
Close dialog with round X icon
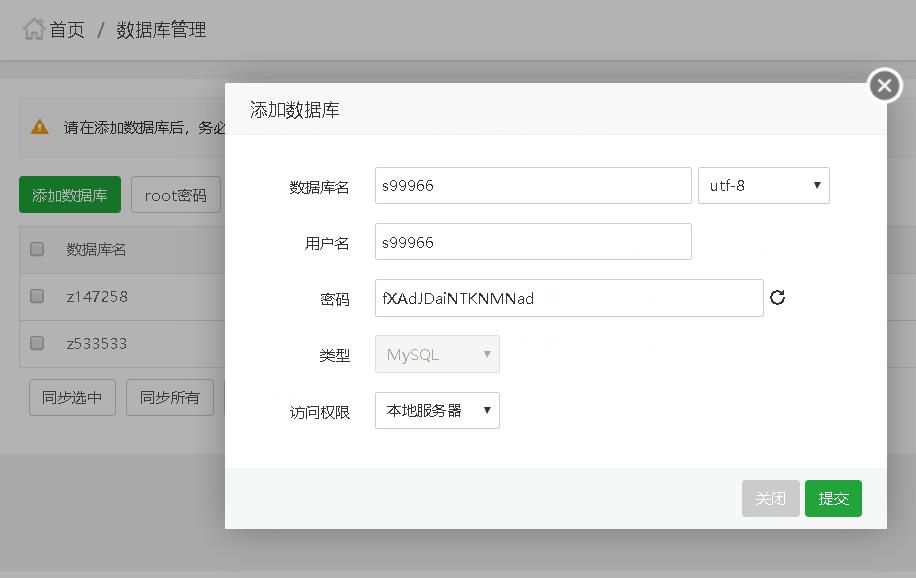tap(884, 86)
